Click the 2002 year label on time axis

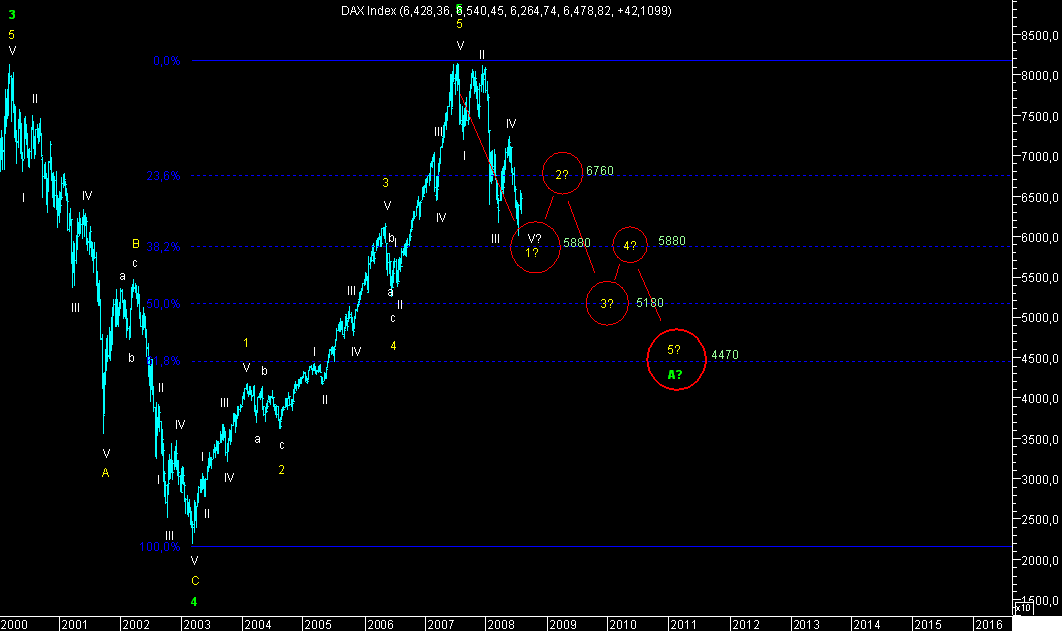[x=135, y=624]
